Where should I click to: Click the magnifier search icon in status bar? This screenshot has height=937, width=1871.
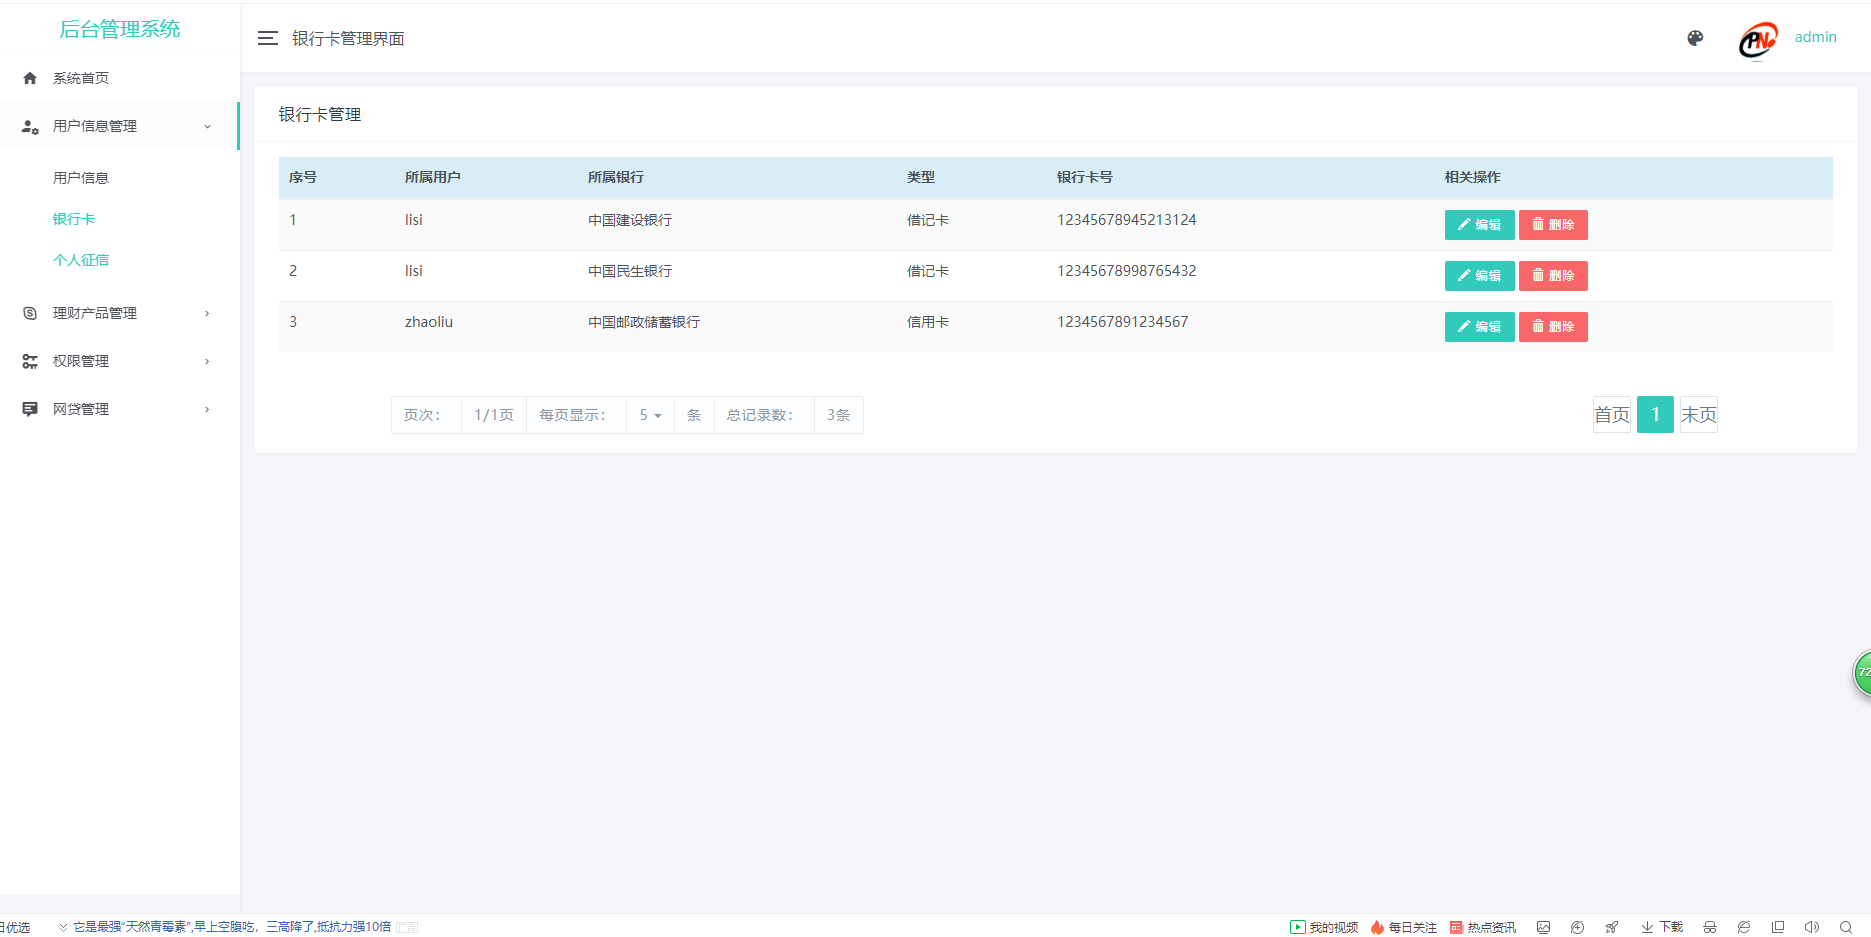pos(1846,927)
